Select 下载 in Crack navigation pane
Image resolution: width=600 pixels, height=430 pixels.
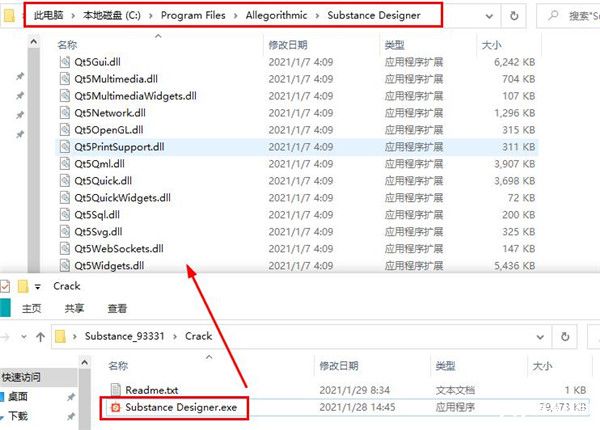click(18, 416)
